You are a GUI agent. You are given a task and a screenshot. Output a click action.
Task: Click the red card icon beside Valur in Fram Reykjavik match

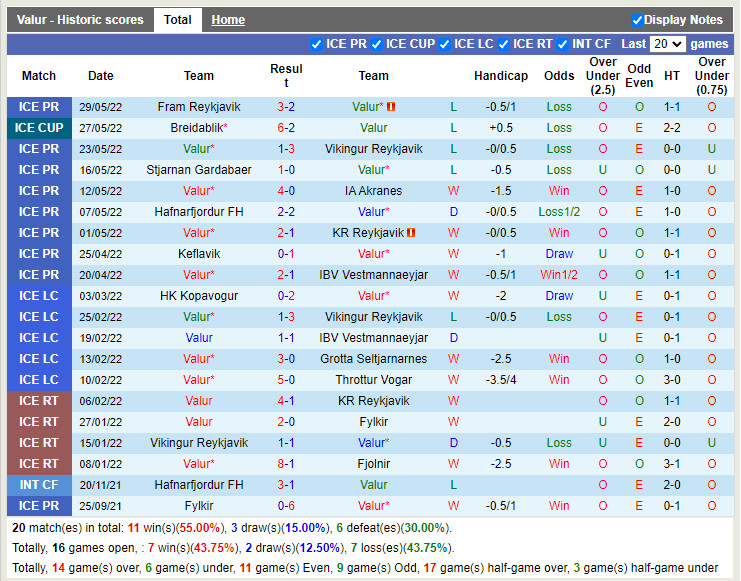point(392,107)
